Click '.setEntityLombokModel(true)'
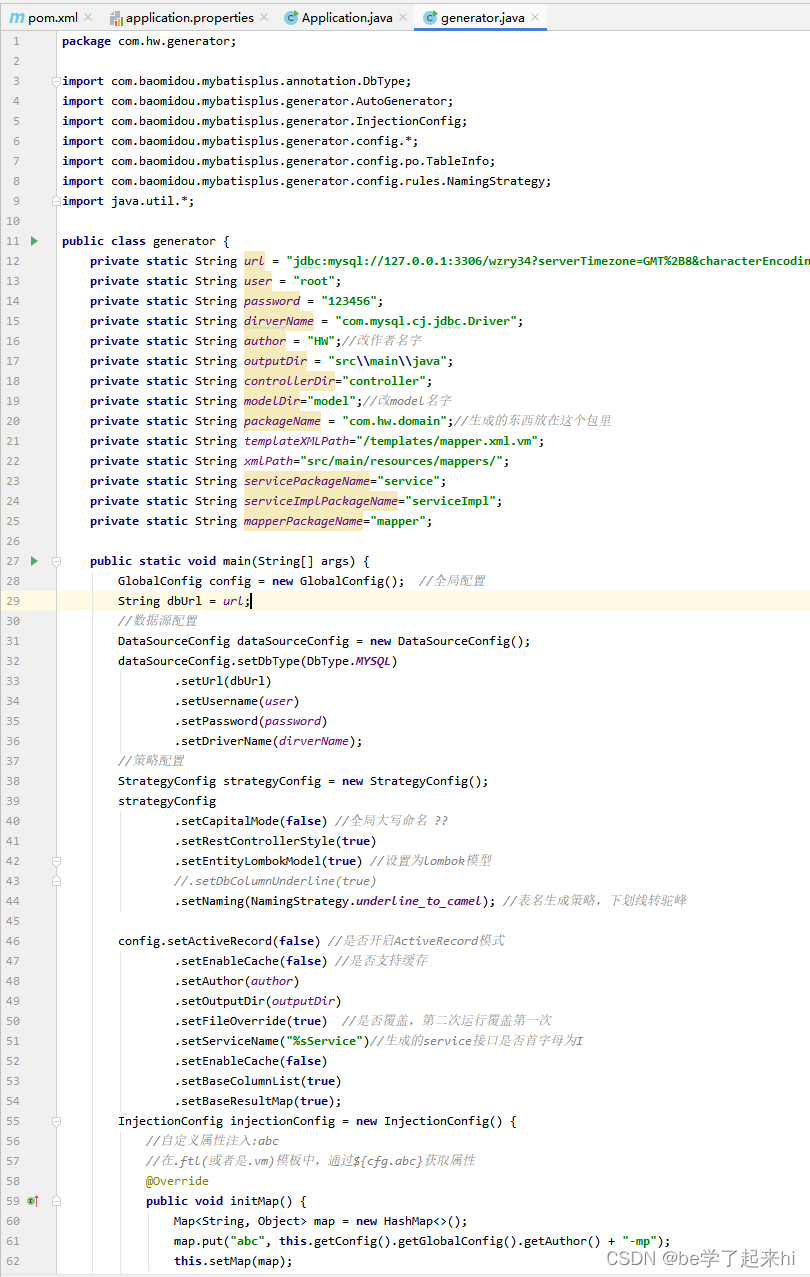The height and width of the screenshot is (1277, 810). [x=268, y=861]
